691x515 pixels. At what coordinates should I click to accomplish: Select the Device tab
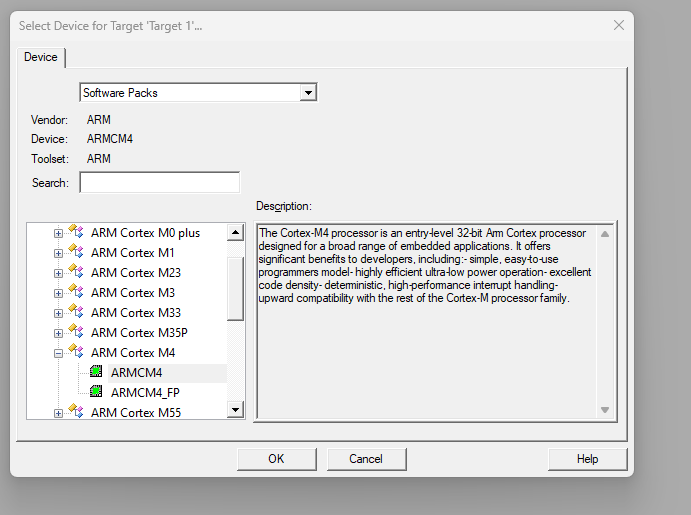[41, 57]
